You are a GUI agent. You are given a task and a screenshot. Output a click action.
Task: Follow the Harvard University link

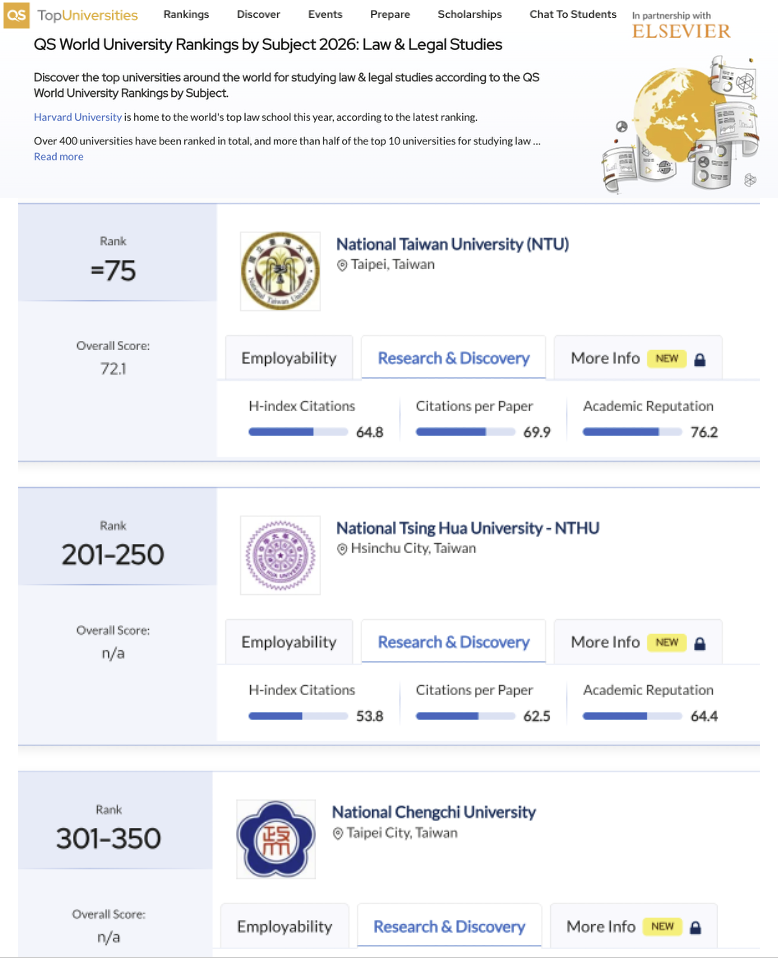pos(78,117)
